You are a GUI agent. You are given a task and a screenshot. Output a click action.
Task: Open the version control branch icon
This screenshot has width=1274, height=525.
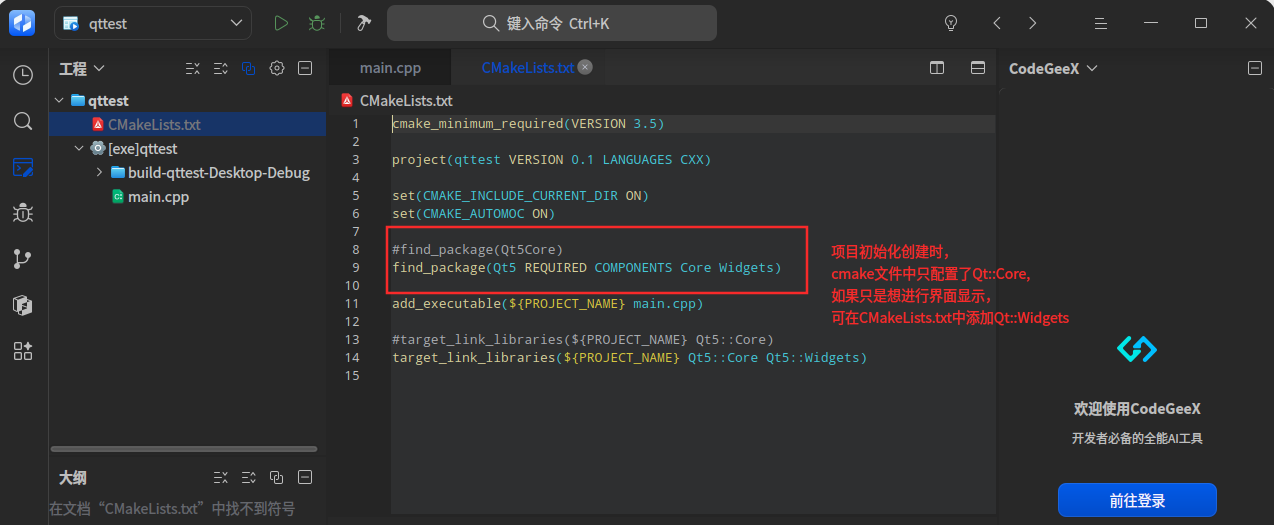click(22, 259)
